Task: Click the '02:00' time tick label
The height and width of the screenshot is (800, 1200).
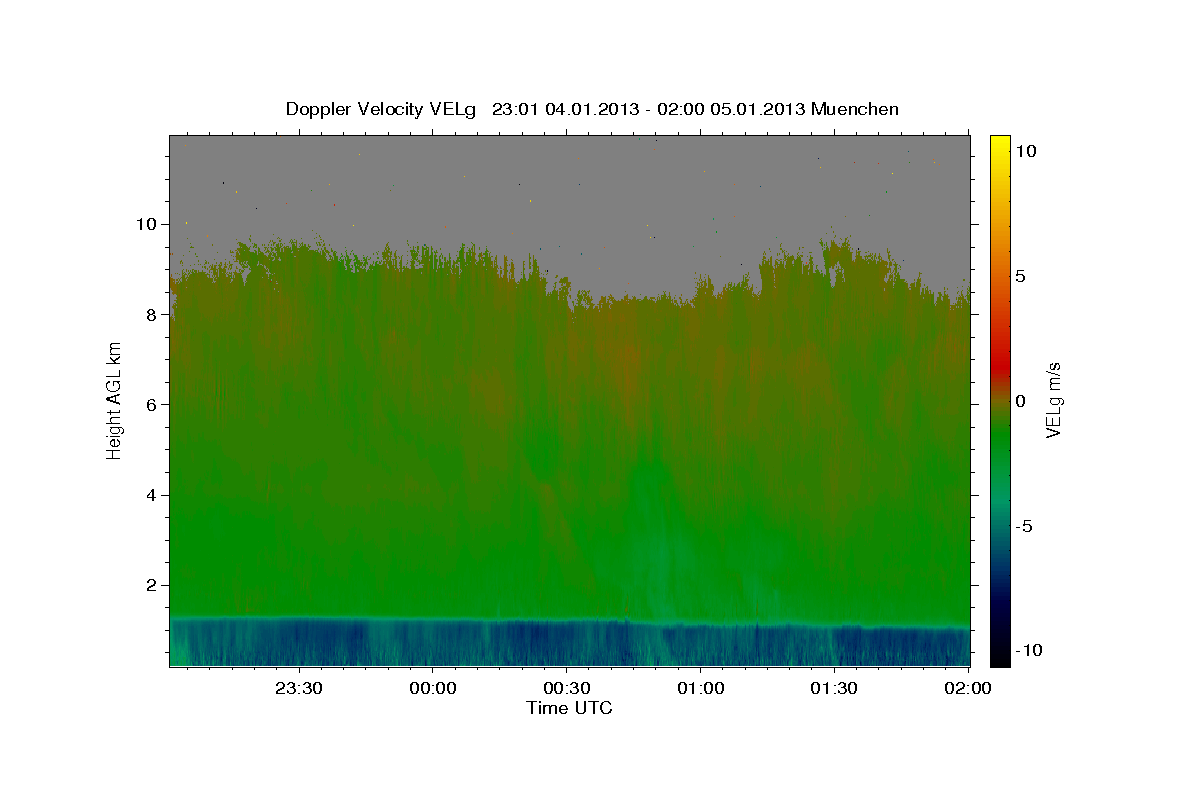Action: (x=968, y=688)
